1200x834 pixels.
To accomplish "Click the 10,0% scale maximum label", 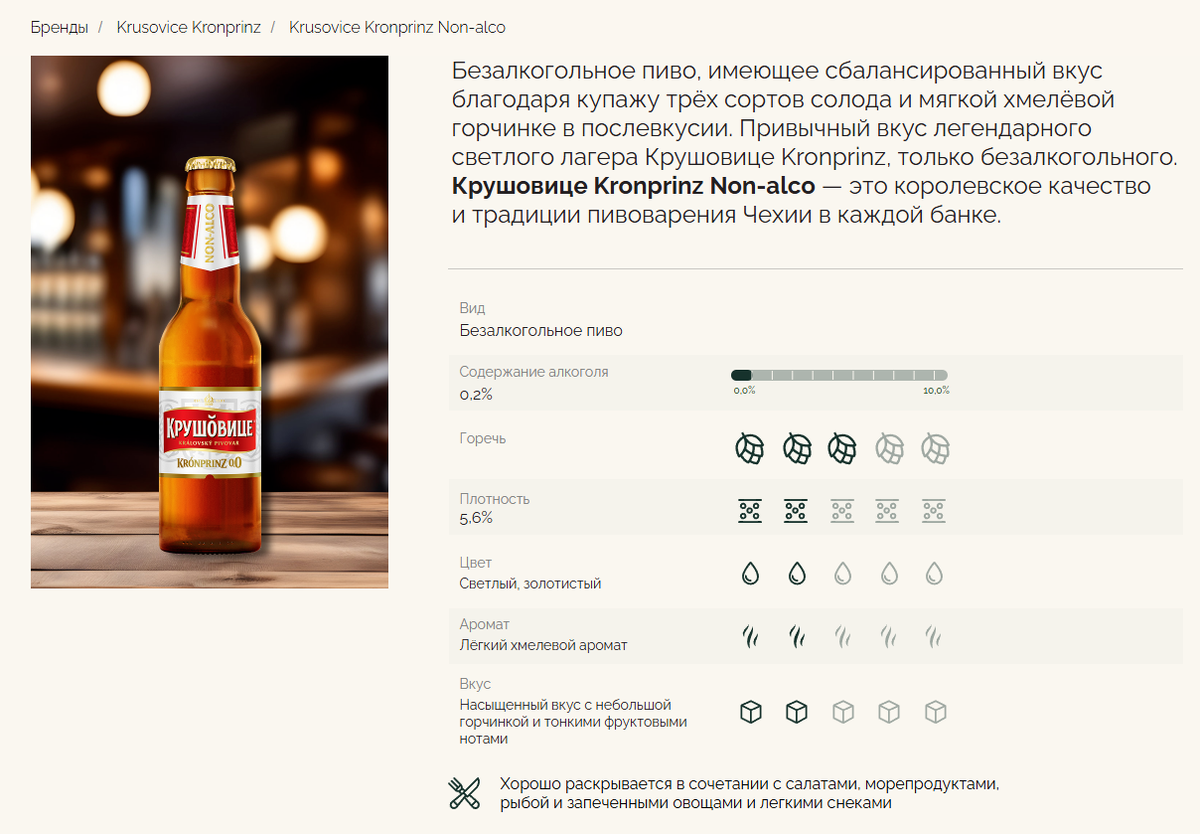I will [936, 391].
